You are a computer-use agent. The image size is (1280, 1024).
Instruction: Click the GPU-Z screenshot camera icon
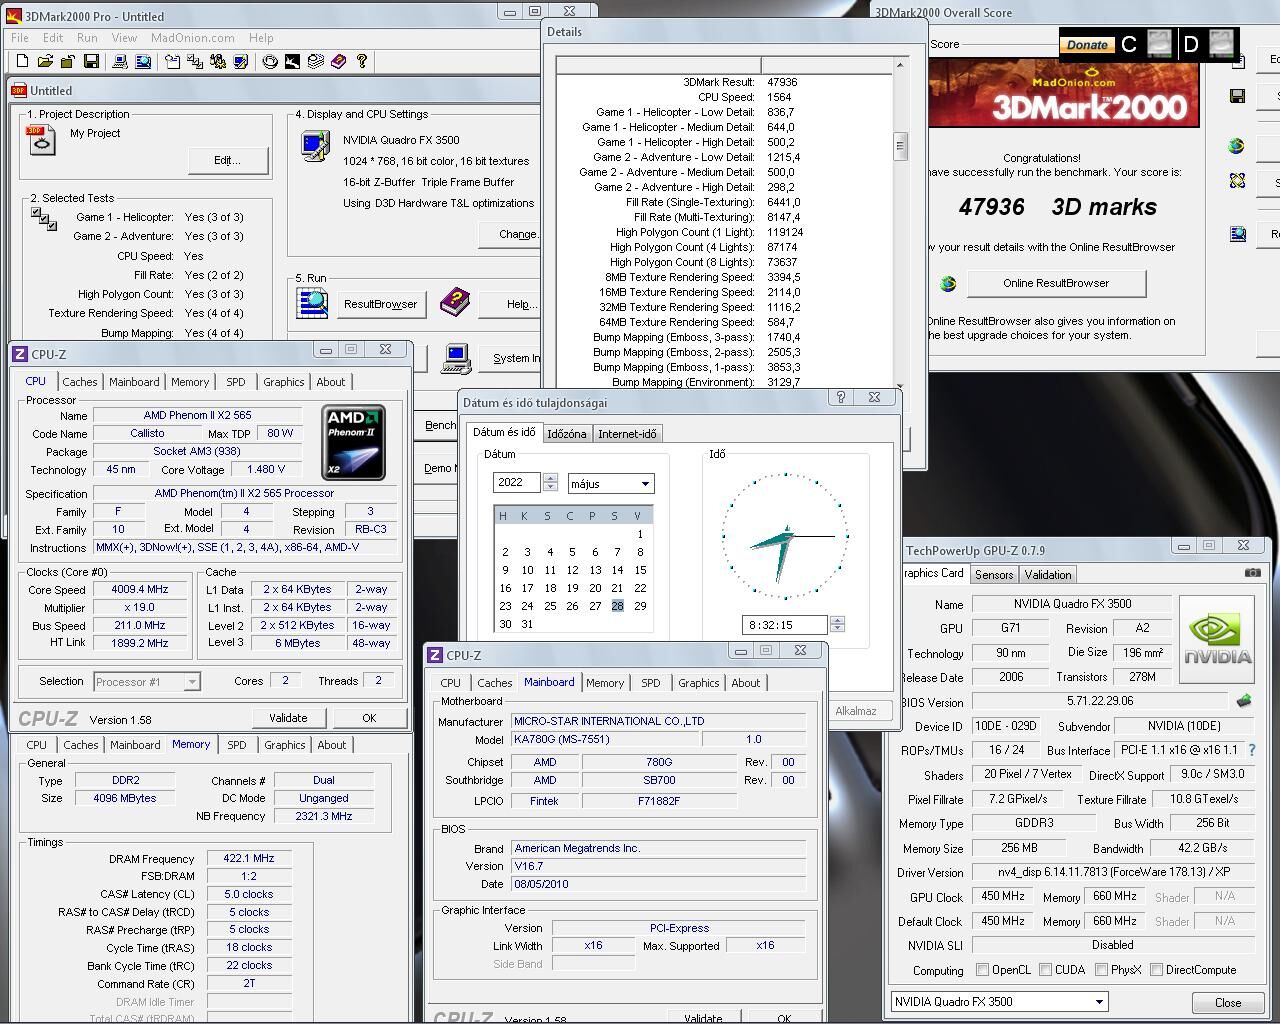pos(1252,573)
